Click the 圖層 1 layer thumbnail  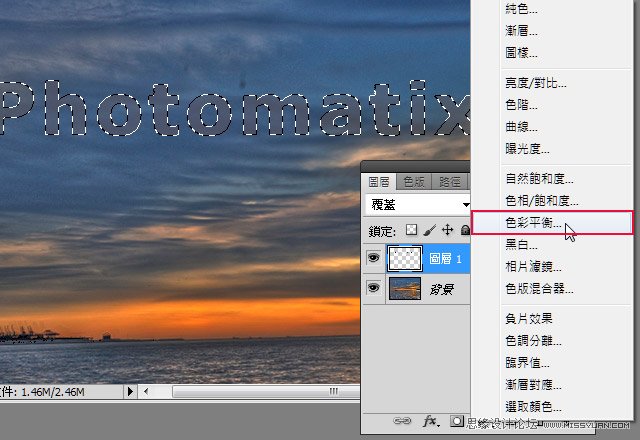click(x=404, y=258)
